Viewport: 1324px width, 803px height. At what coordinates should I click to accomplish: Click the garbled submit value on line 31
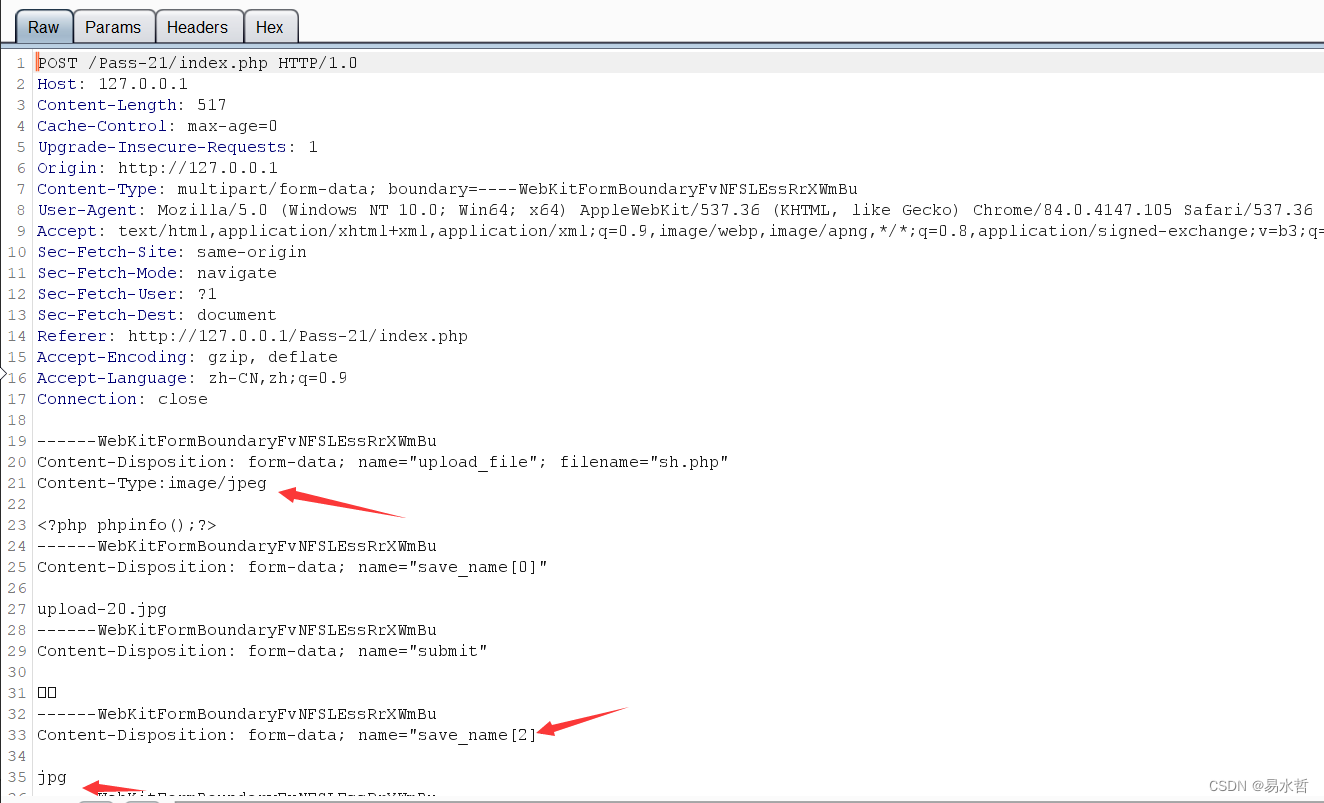click(x=47, y=693)
